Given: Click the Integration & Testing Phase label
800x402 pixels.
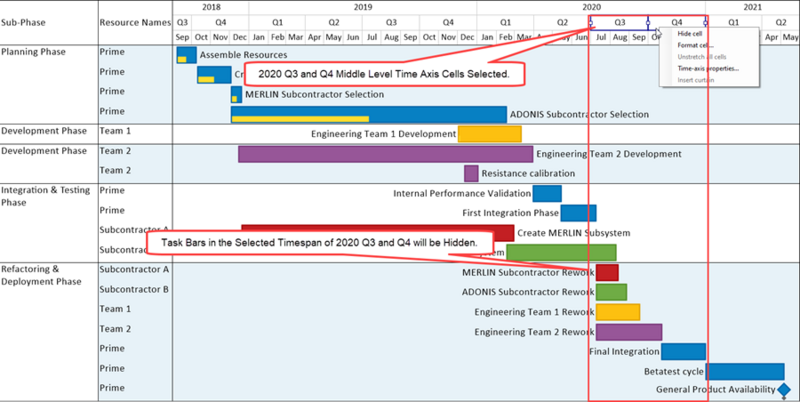Looking at the screenshot, I should pyautogui.click(x=45, y=196).
